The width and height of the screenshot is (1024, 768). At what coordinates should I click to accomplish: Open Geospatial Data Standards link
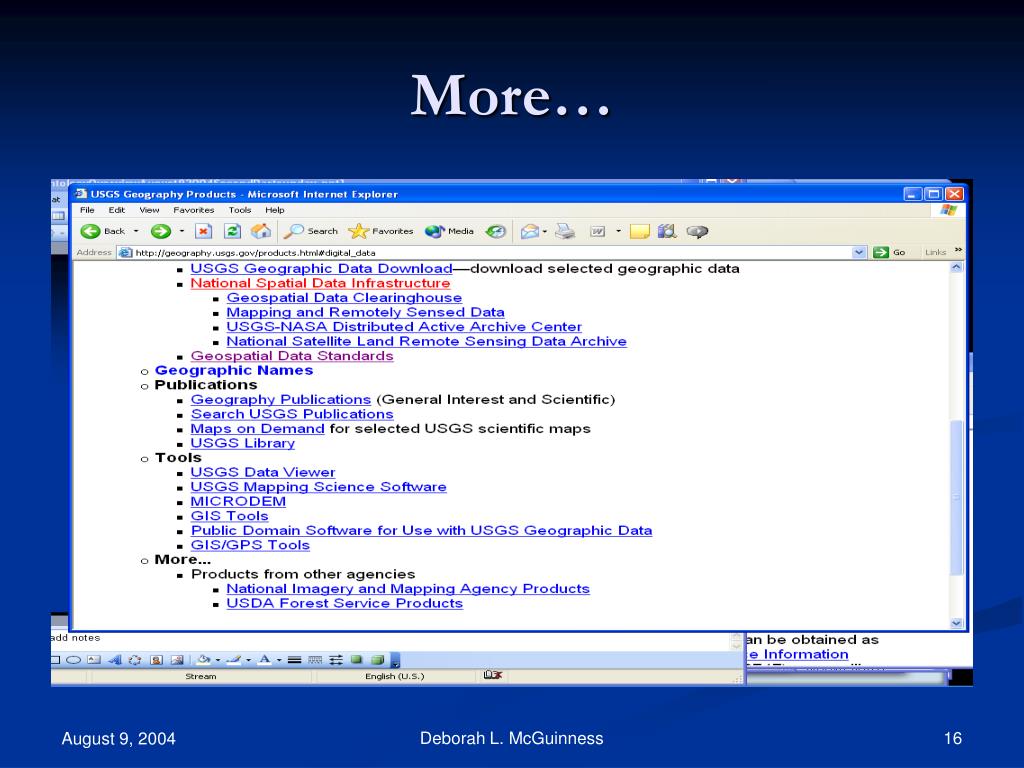[x=292, y=356]
